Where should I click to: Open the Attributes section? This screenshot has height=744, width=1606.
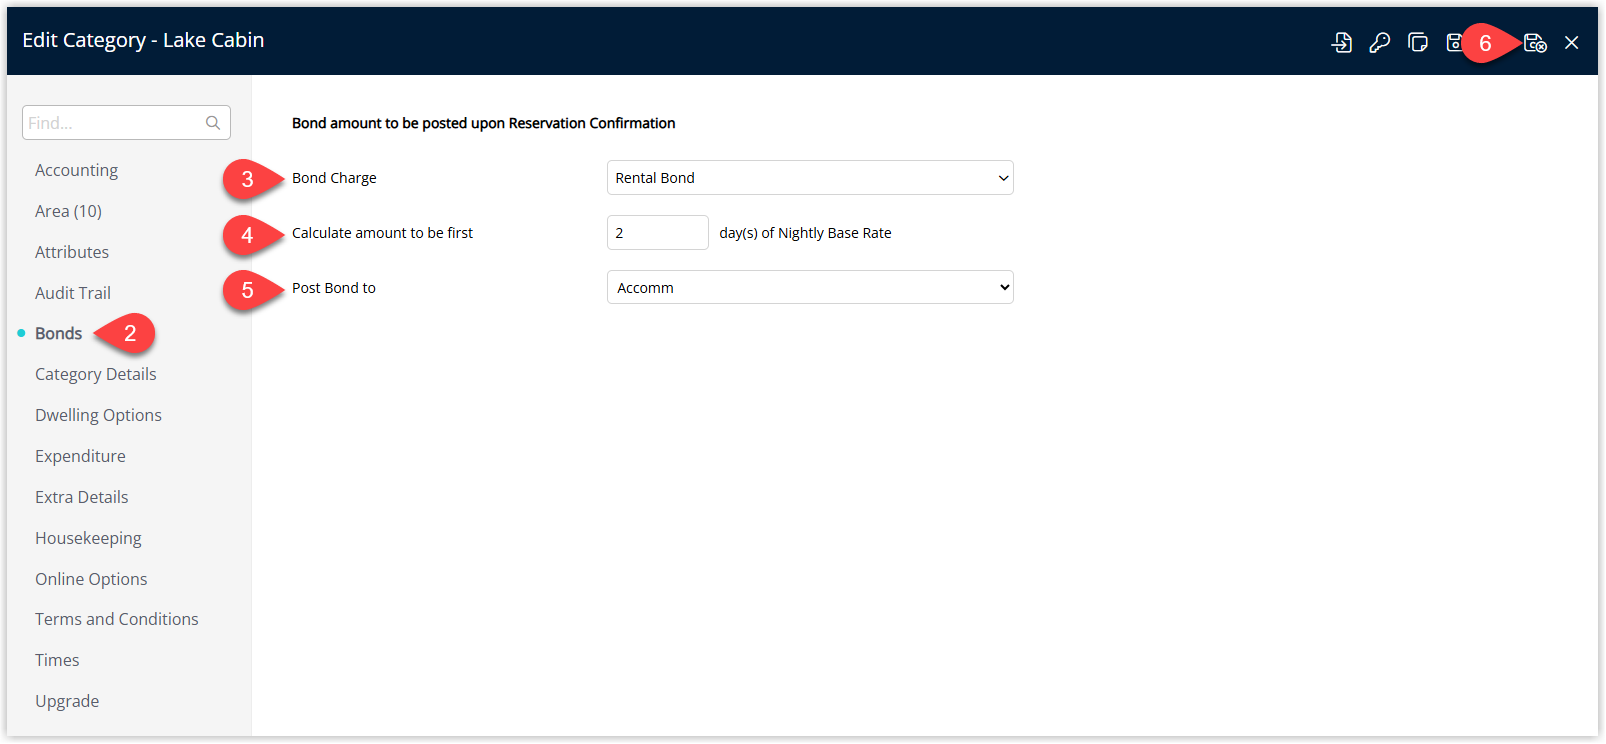(x=72, y=252)
